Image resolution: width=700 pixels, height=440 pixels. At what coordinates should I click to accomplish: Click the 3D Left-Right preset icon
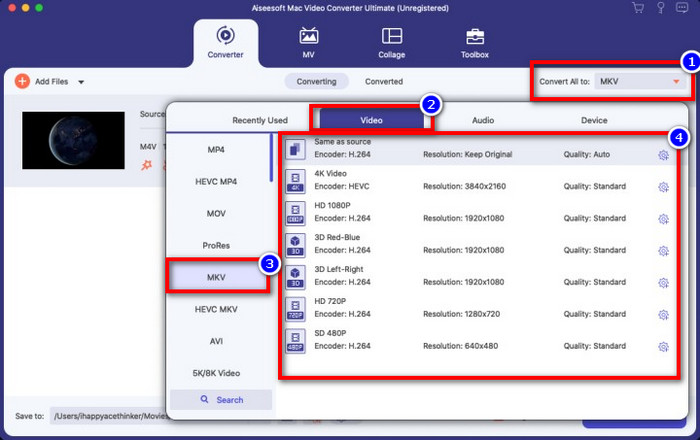295,277
